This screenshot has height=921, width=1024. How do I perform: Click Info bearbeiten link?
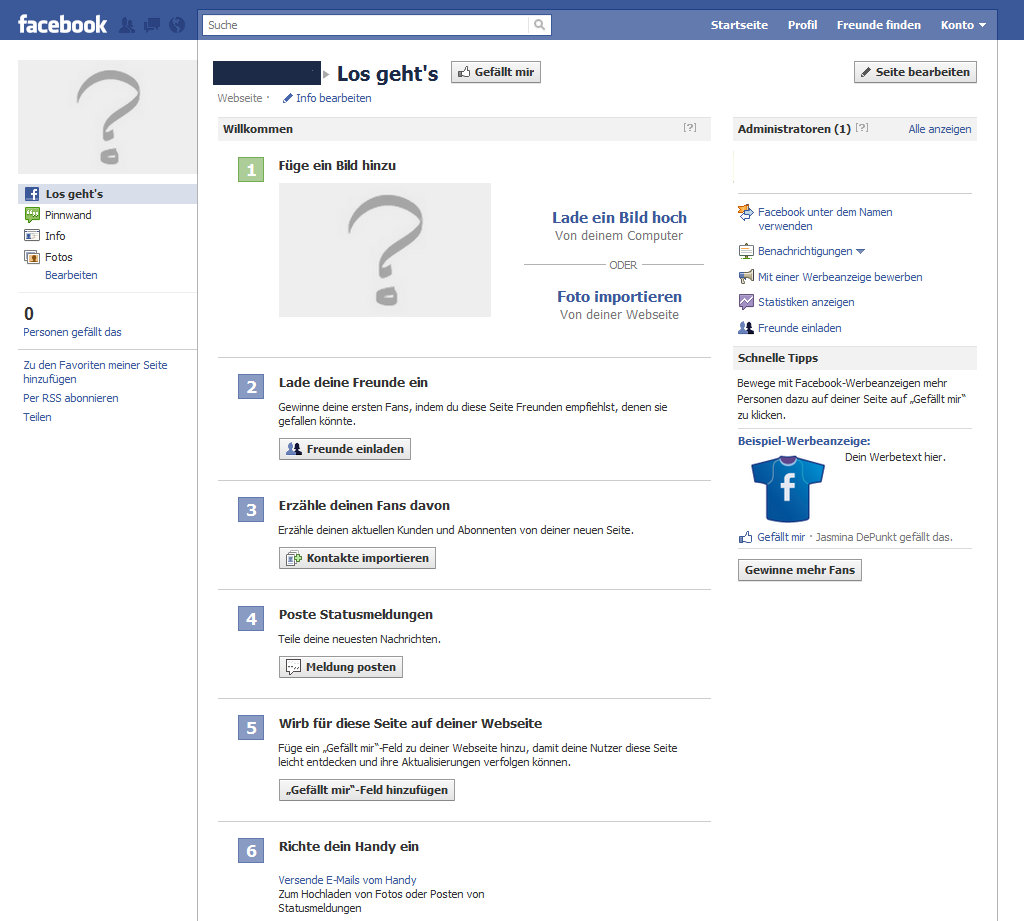334,98
